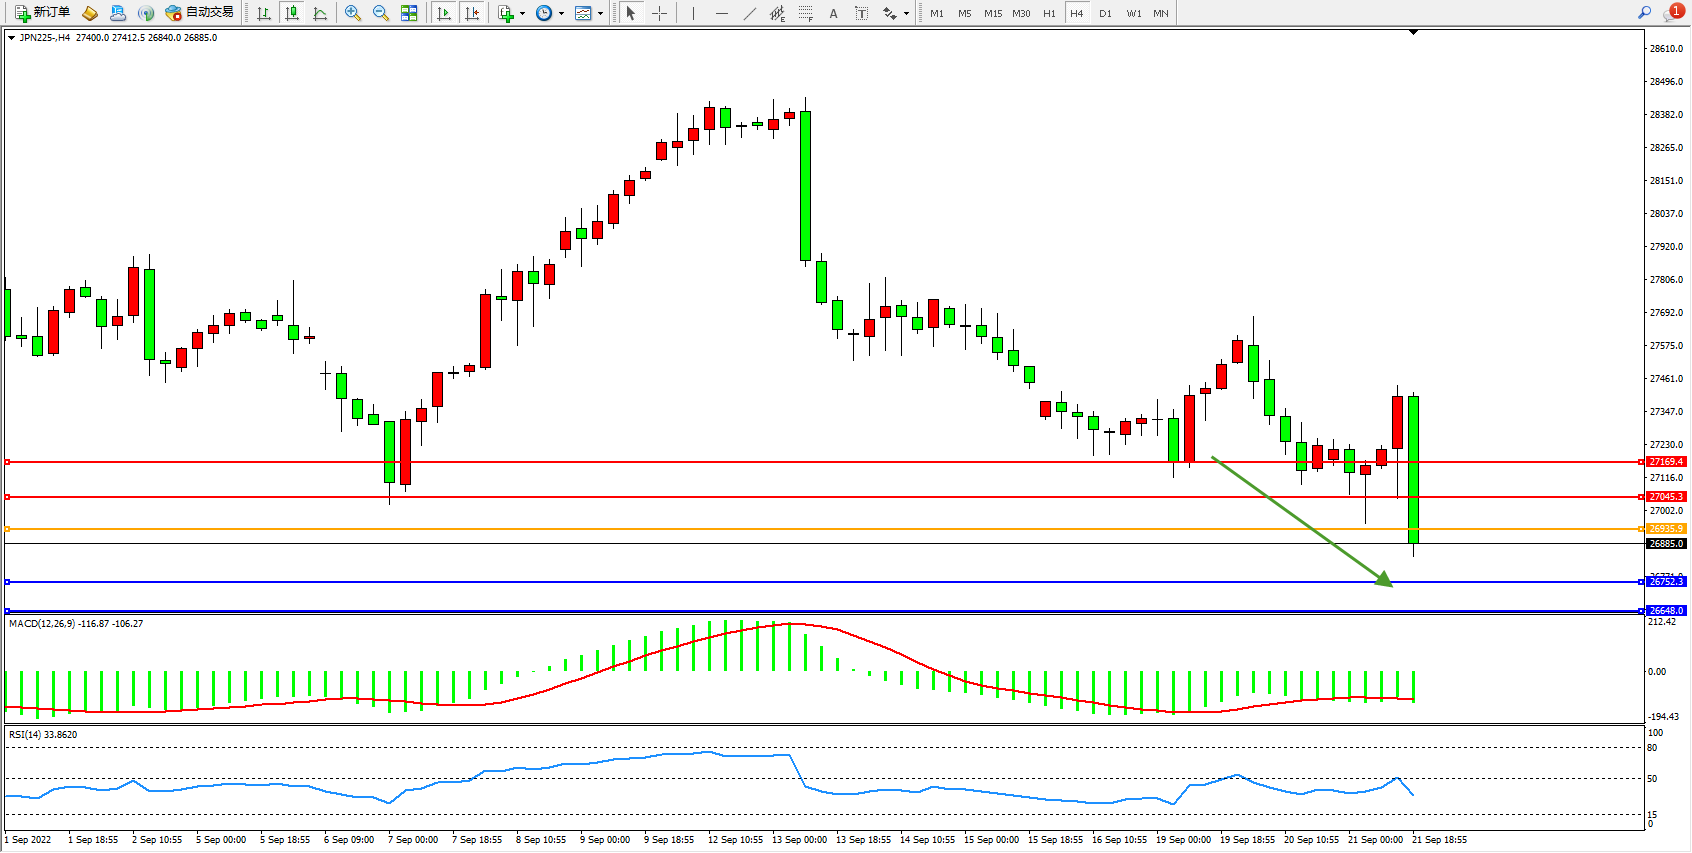Zoom in on the chart
The image size is (1692, 853).
(x=353, y=13)
